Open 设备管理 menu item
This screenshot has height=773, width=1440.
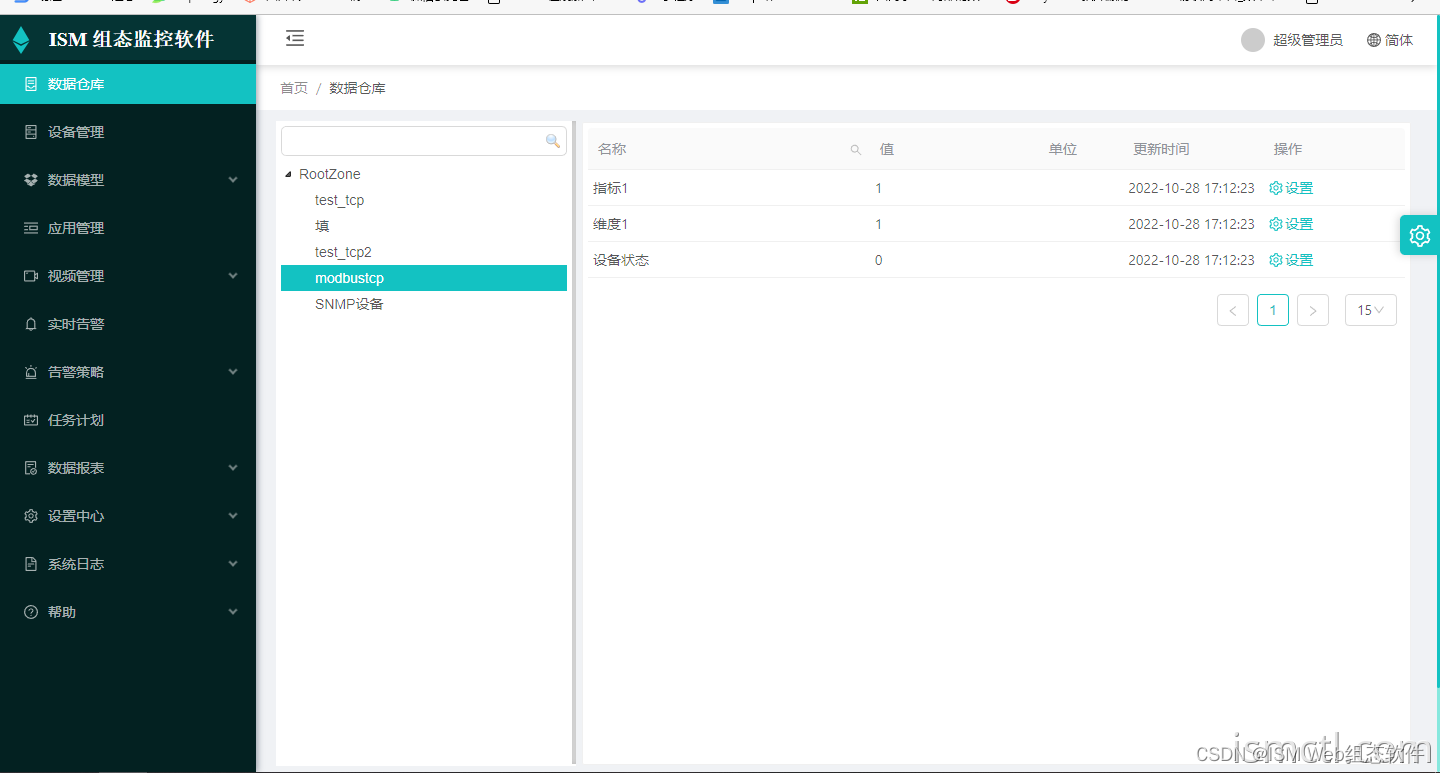(x=128, y=132)
